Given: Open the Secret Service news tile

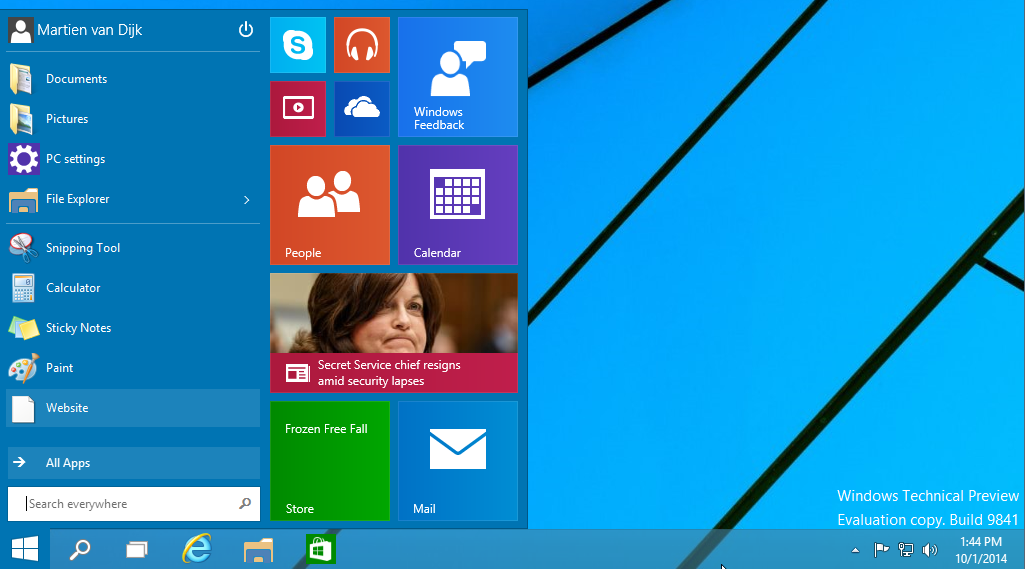Looking at the screenshot, I should click(394, 333).
